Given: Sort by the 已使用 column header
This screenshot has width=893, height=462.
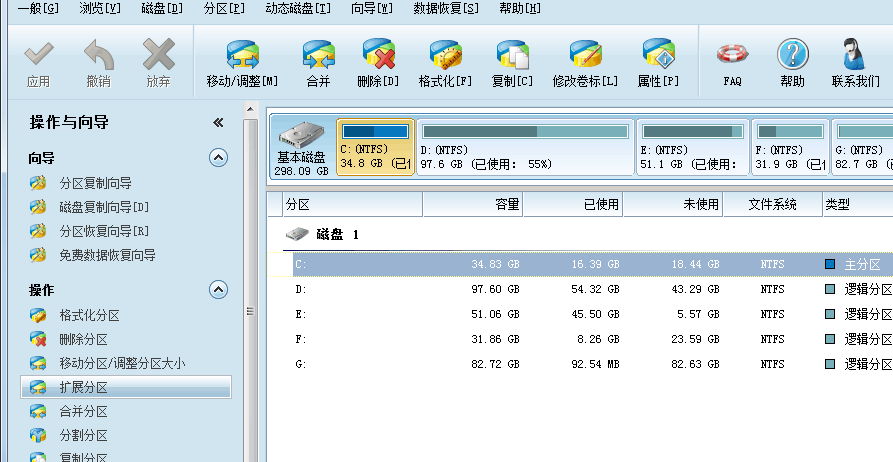Looking at the screenshot, I should [x=573, y=205].
